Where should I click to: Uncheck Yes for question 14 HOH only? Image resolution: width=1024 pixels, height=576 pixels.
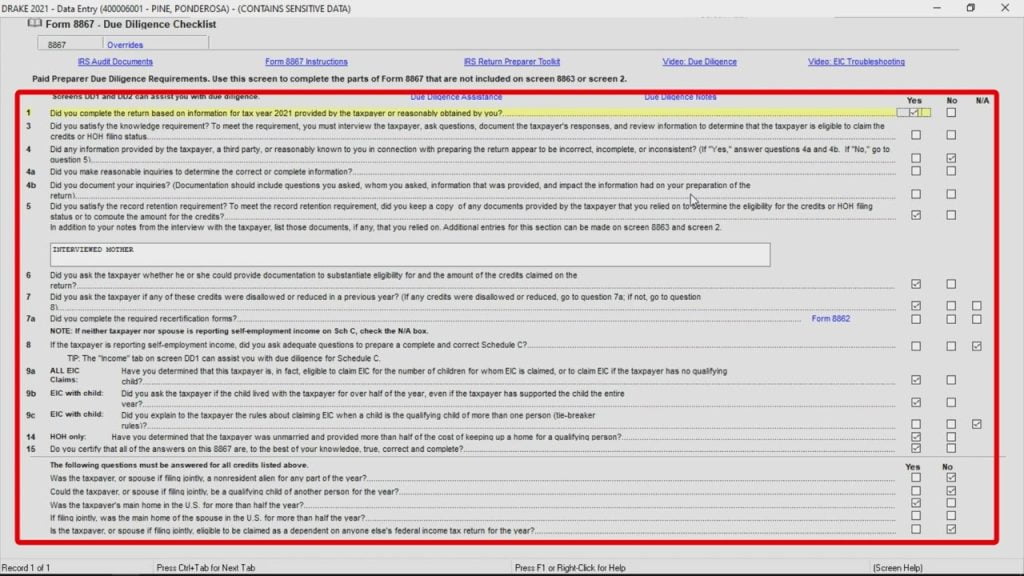coord(916,437)
